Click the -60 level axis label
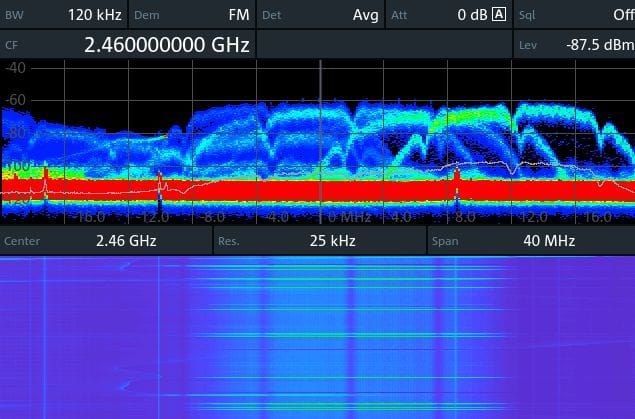 coord(16,100)
